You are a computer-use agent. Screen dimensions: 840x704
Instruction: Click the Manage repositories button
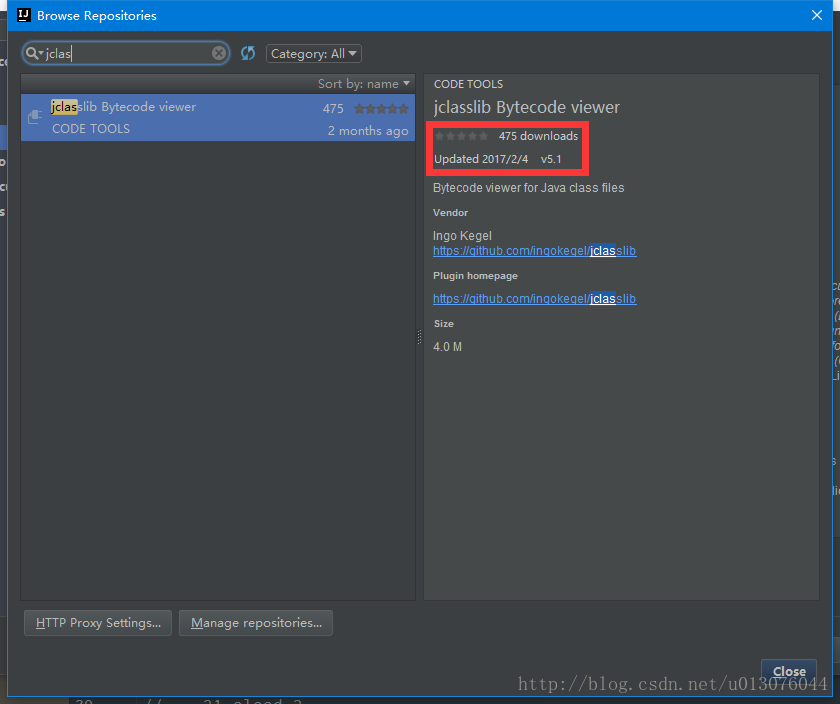tap(256, 623)
